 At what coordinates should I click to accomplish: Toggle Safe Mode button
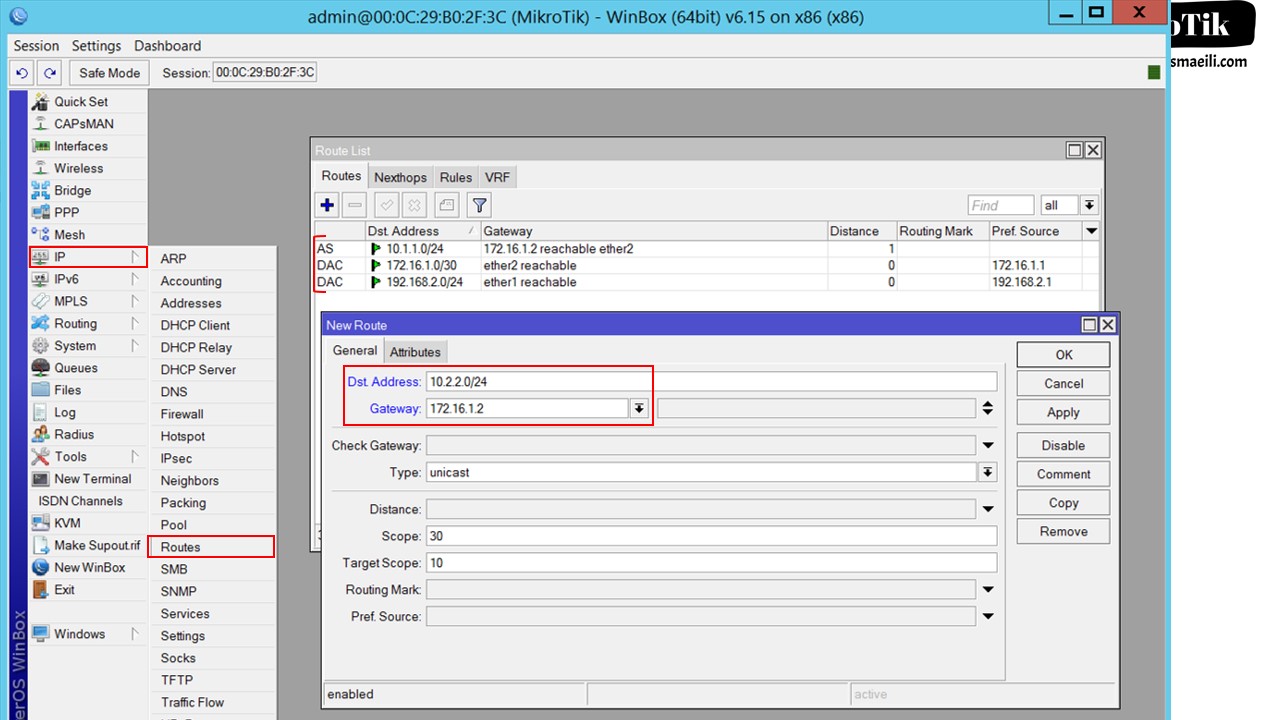click(x=110, y=73)
